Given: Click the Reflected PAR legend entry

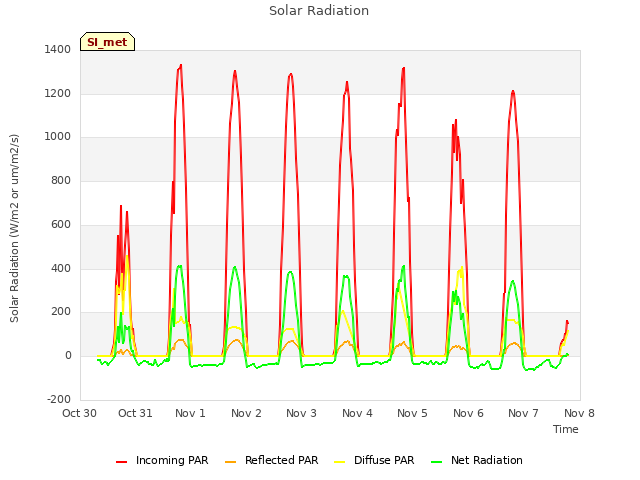Looking at the screenshot, I should [271, 460].
